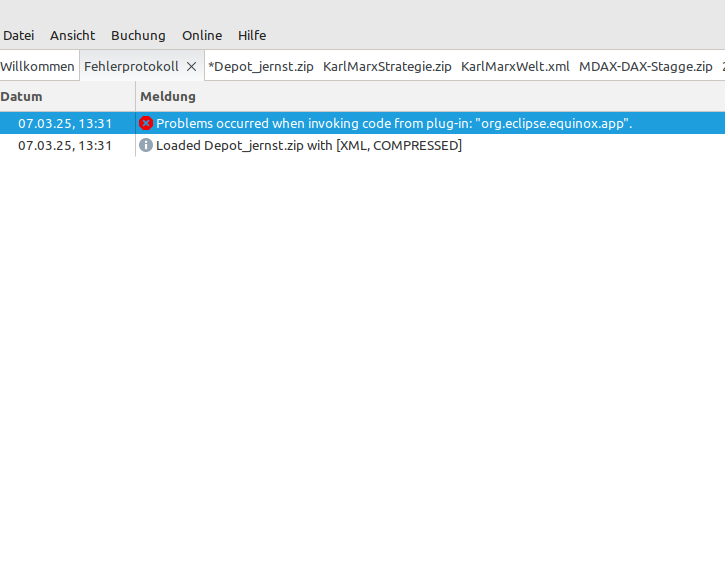Open the Ansicht menu

[73, 35]
